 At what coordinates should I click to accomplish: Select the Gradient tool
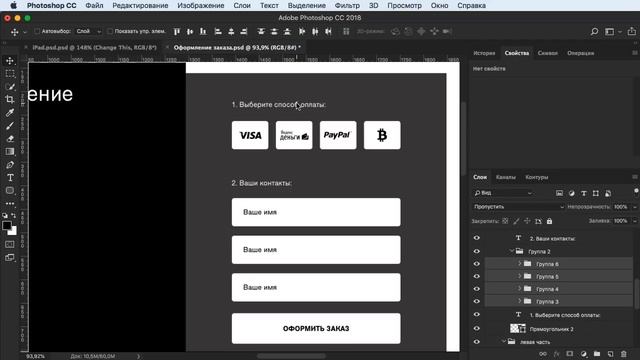pos(10,151)
